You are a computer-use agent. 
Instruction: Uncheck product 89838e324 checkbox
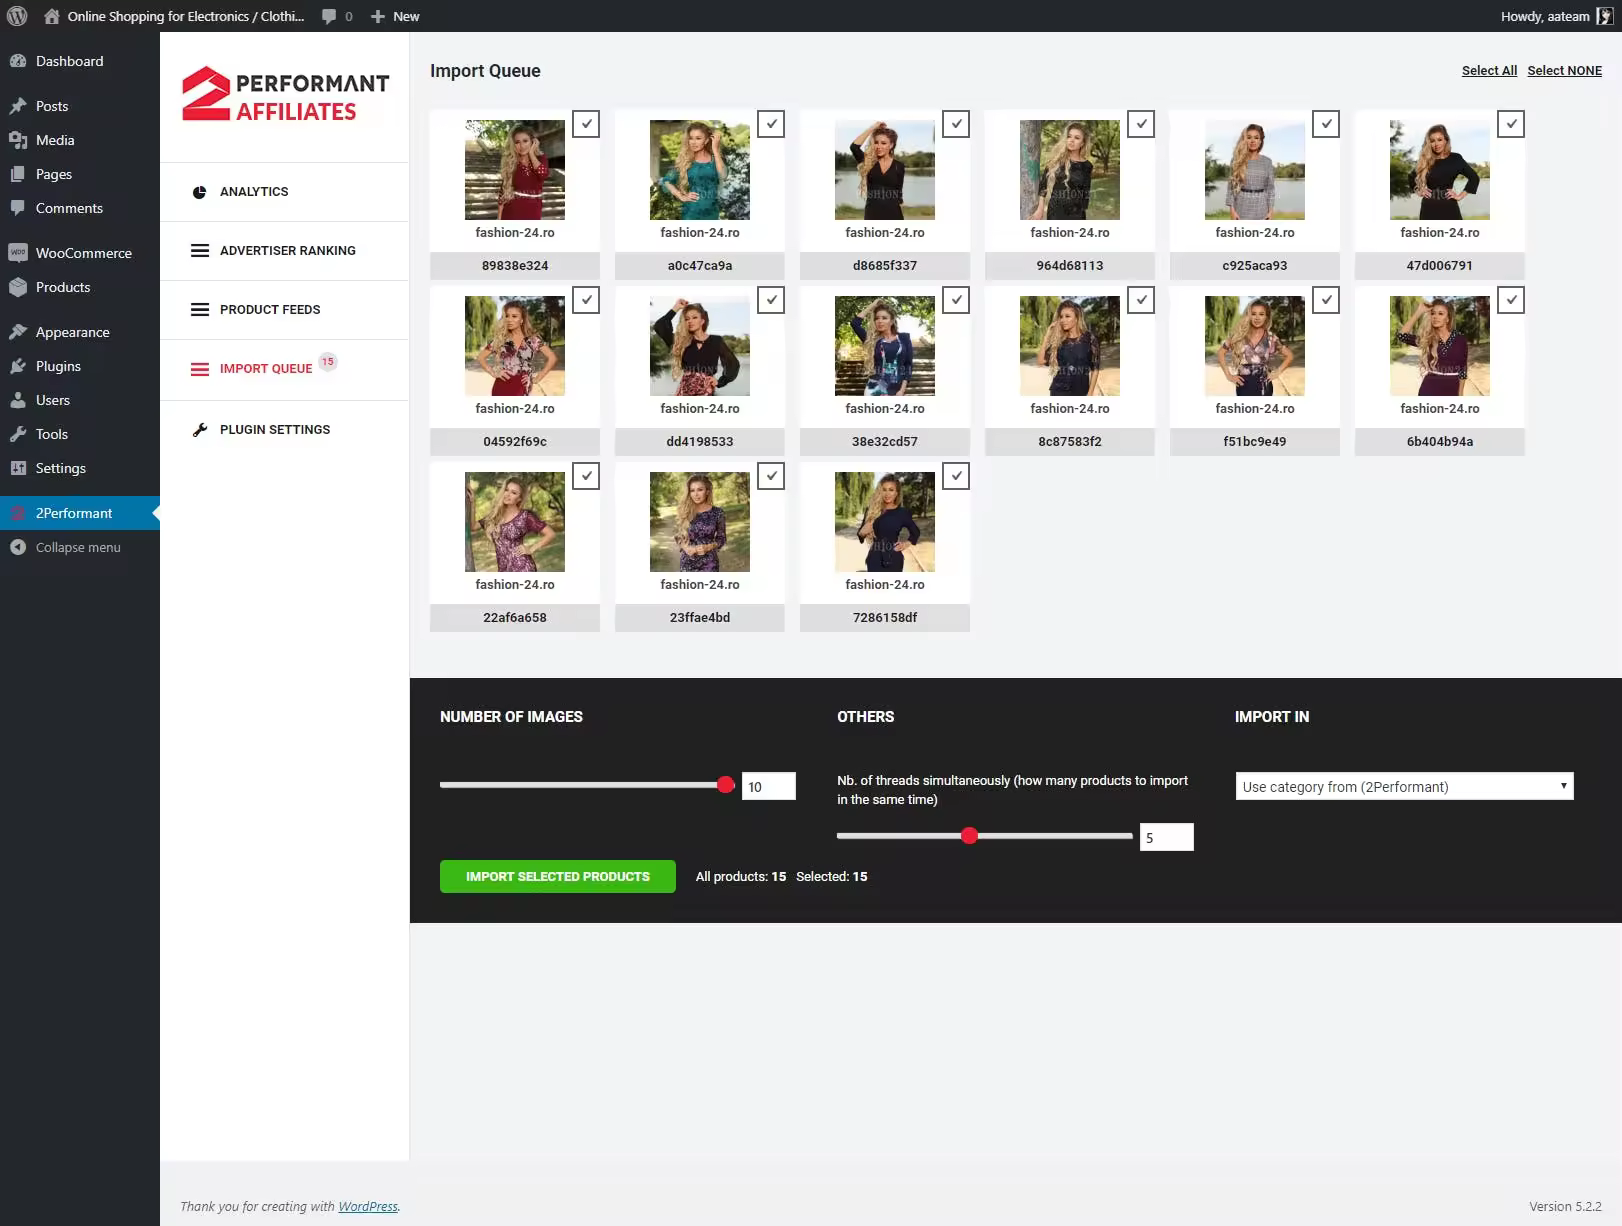point(586,124)
